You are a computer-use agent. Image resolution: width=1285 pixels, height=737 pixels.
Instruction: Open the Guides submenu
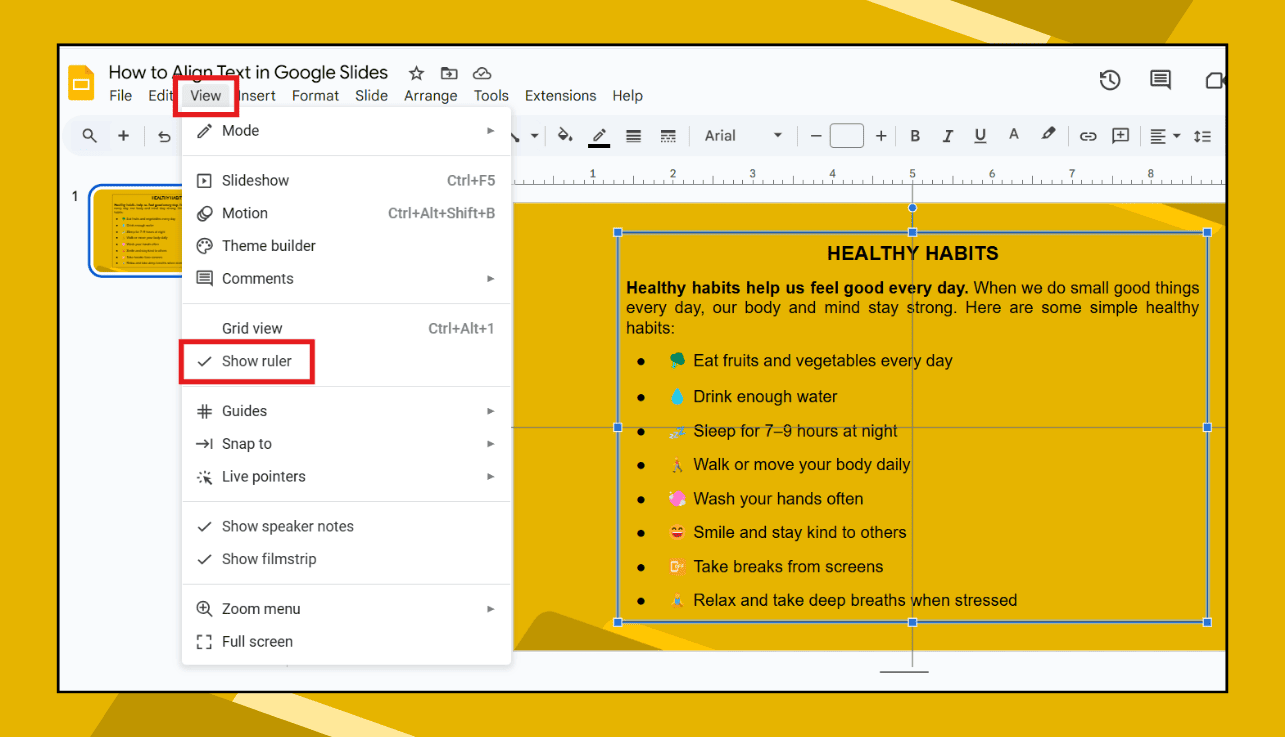[245, 410]
